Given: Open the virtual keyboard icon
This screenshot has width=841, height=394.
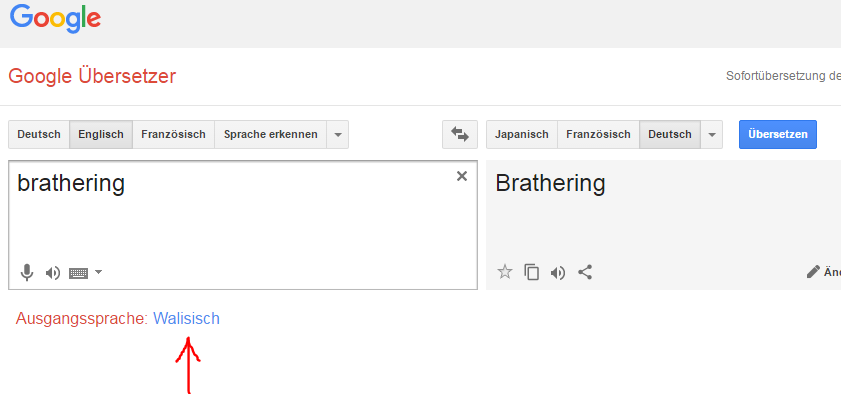Looking at the screenshot, I should (78, 273).
